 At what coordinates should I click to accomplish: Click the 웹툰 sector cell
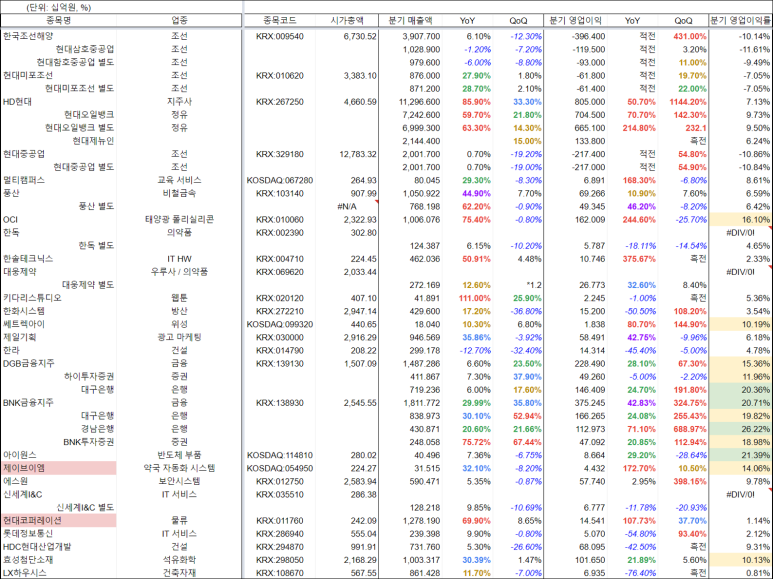[179, 298]
